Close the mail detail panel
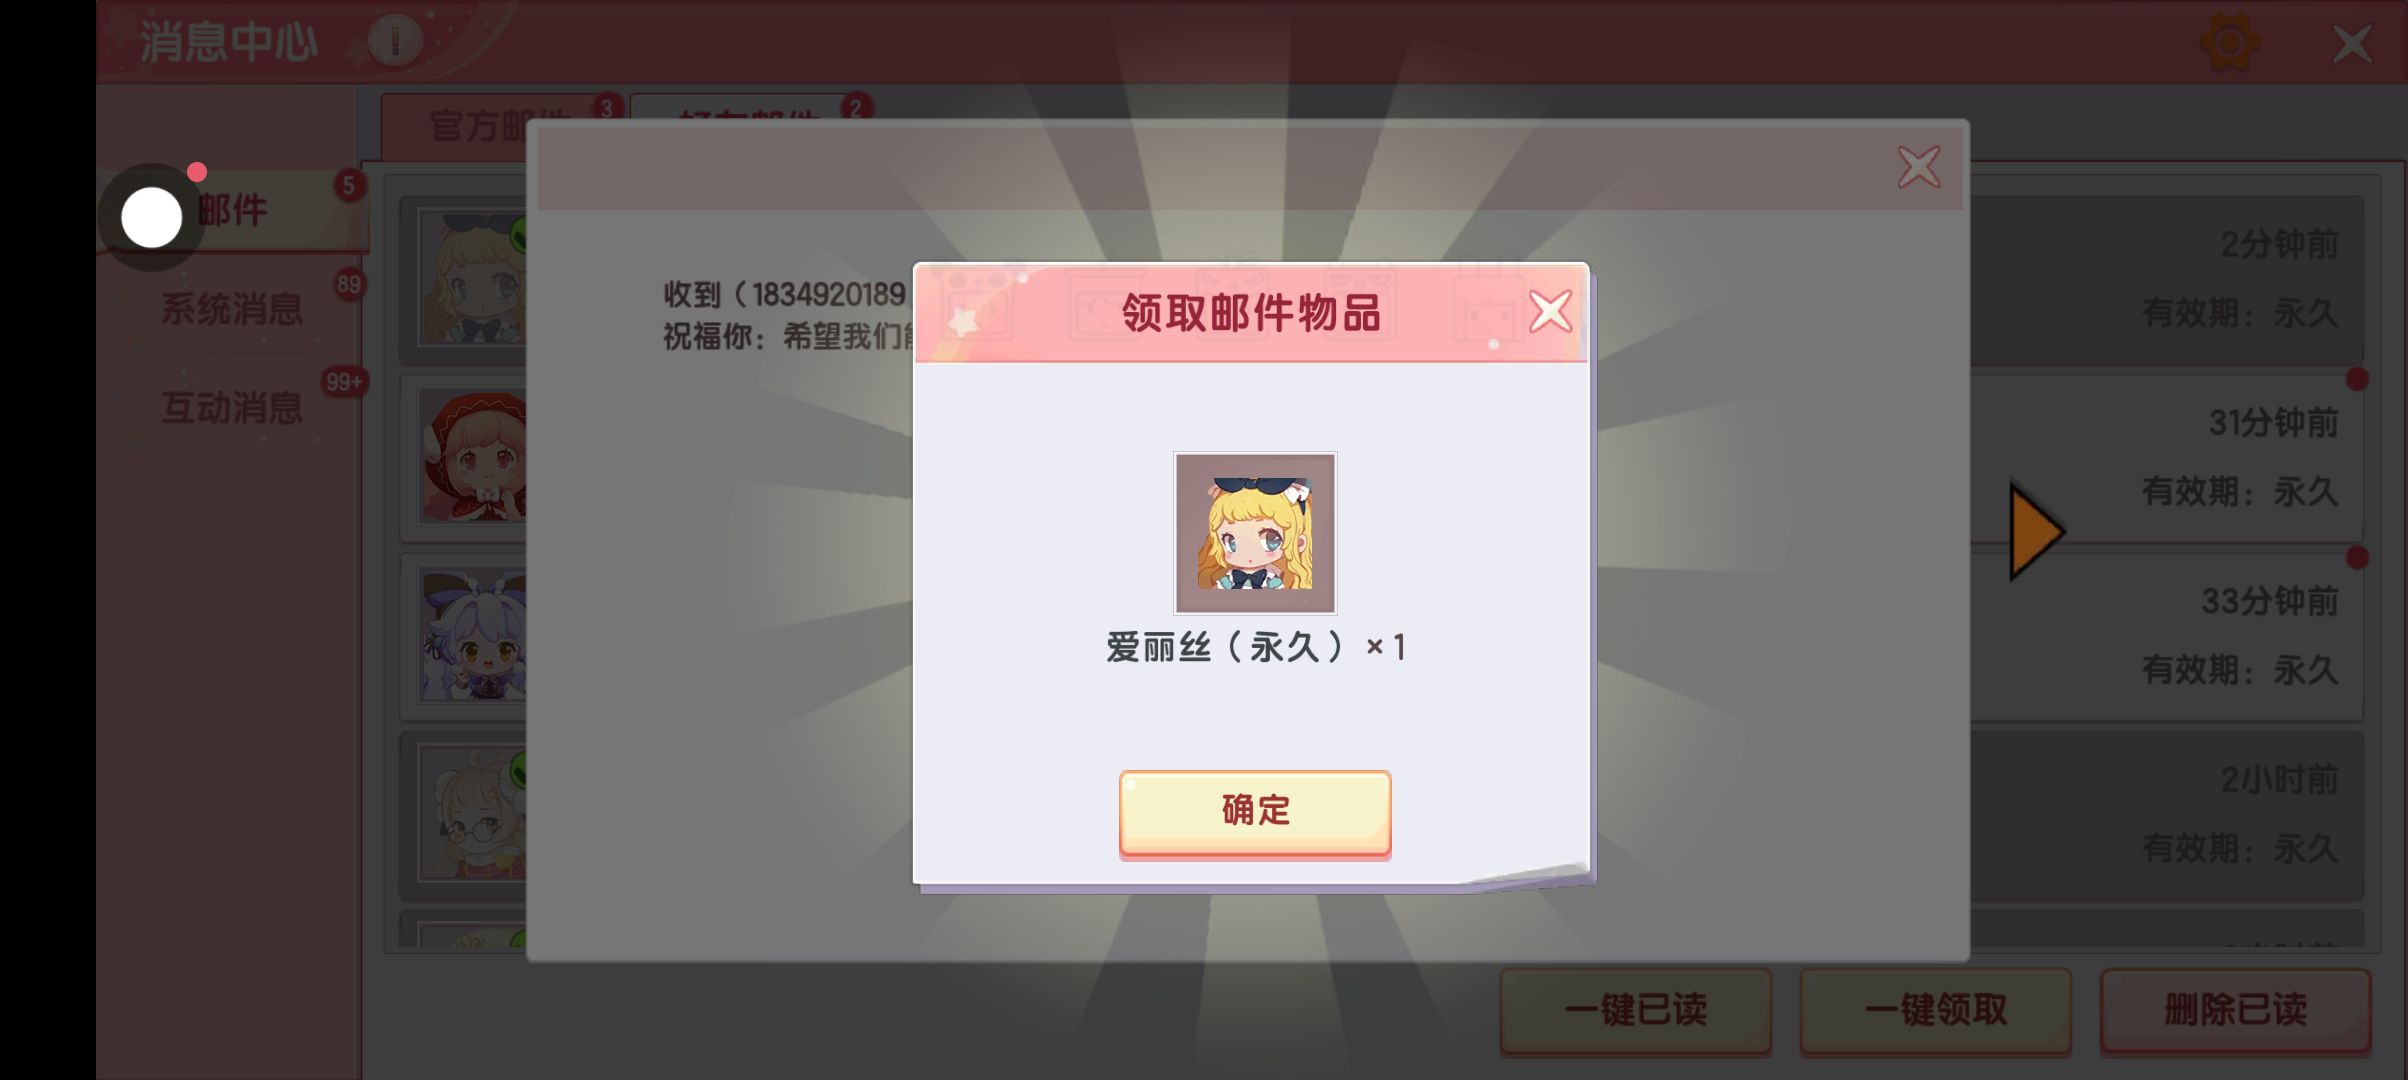This screenshot has width=2408, height=1080. click(1919, 167)
